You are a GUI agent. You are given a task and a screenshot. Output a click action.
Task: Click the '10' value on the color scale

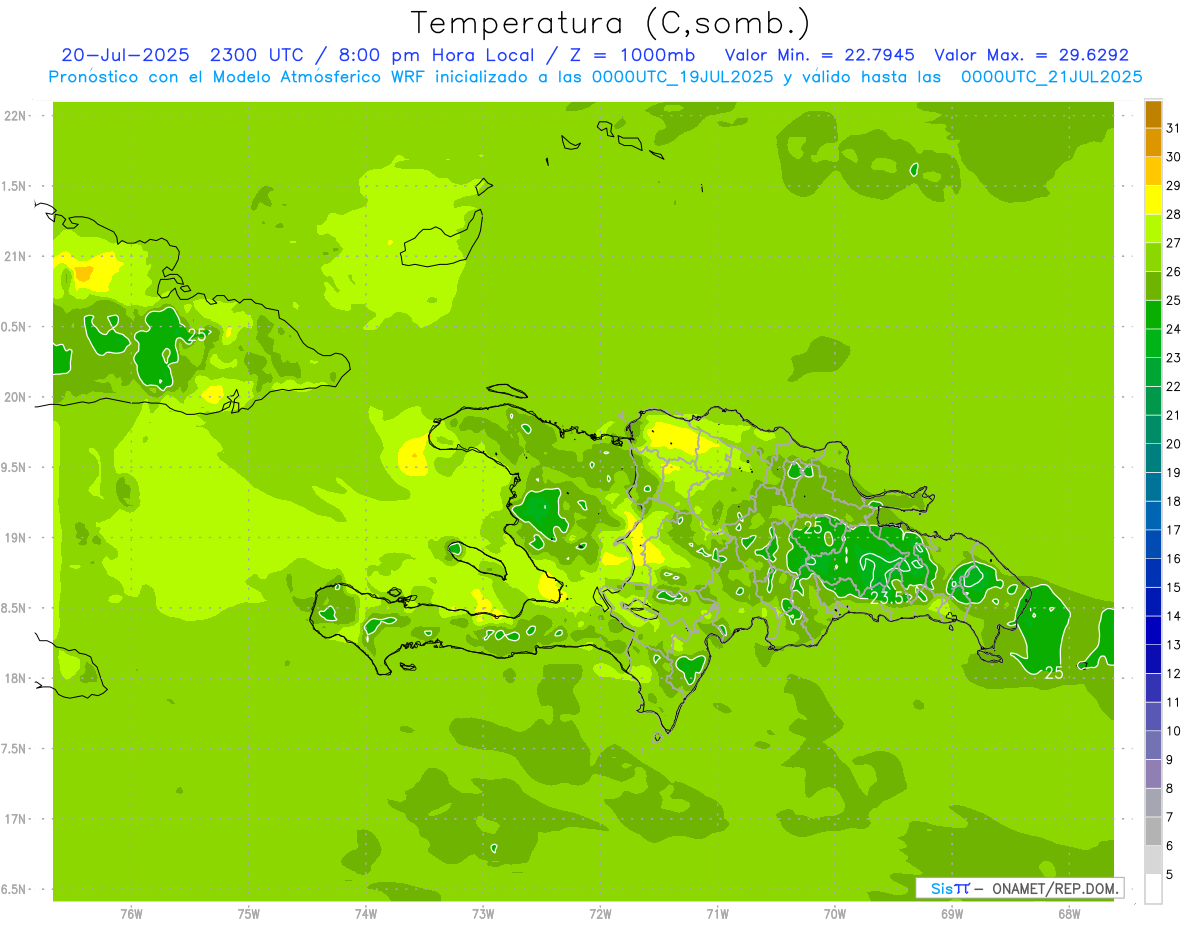click(1174, 731)
